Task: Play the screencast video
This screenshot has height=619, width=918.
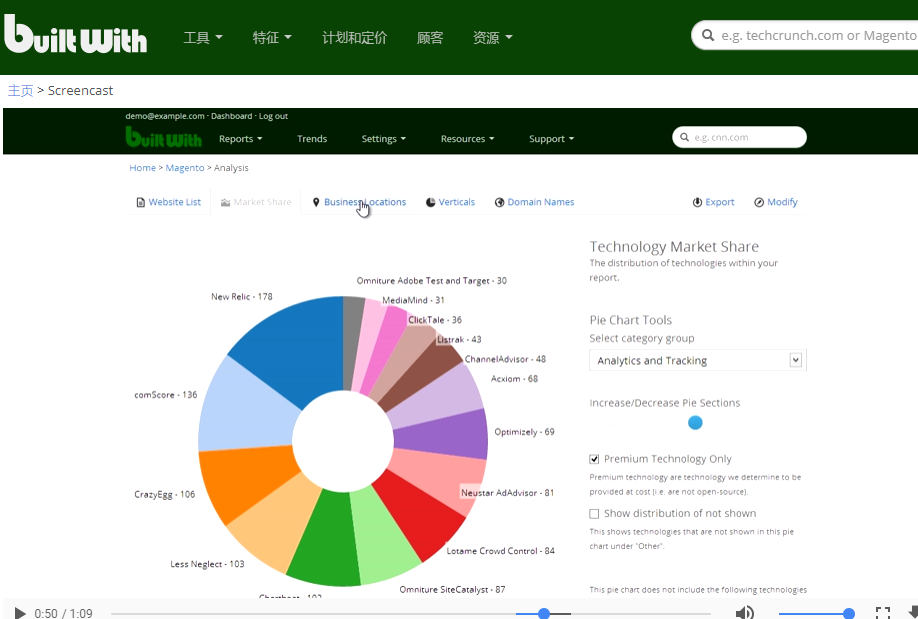Action: 20,613
